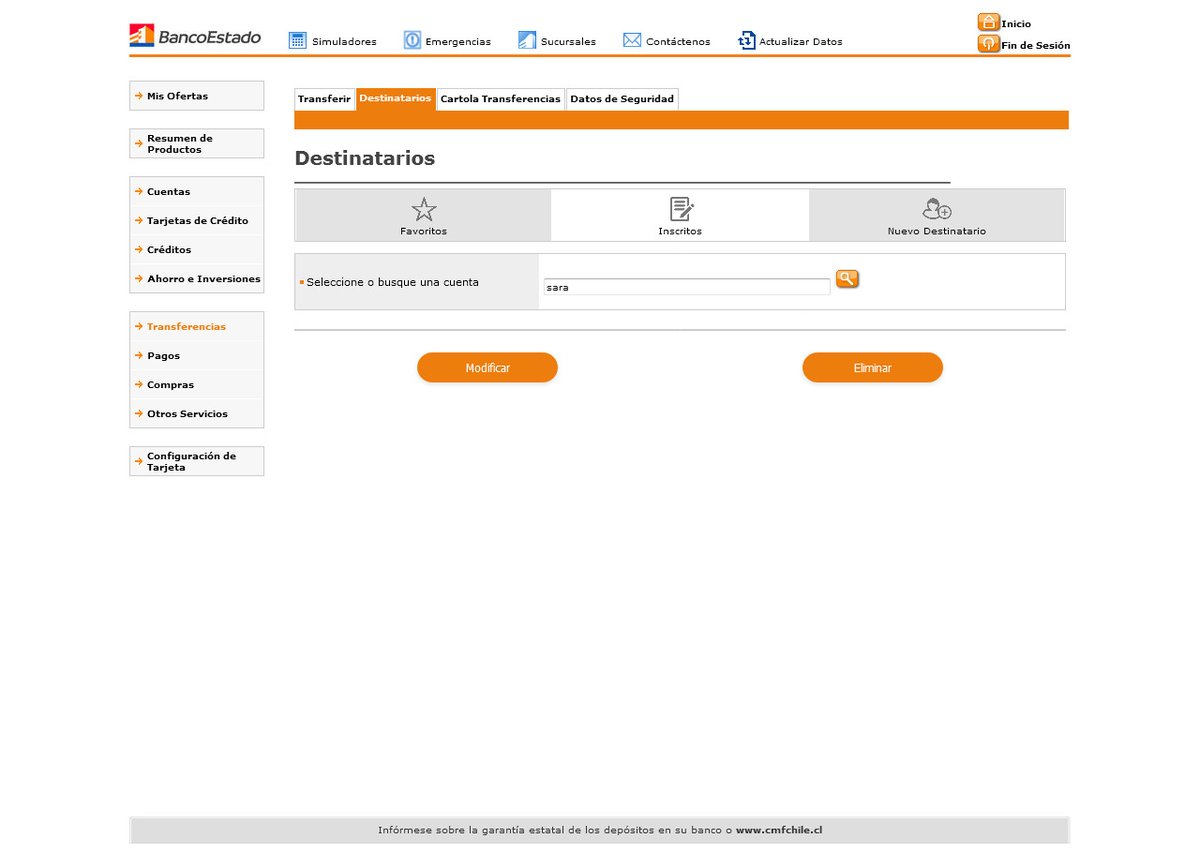
Task: Click the Fin de Sesión text
Action: pyautogui.click(x=1036, y=46)
